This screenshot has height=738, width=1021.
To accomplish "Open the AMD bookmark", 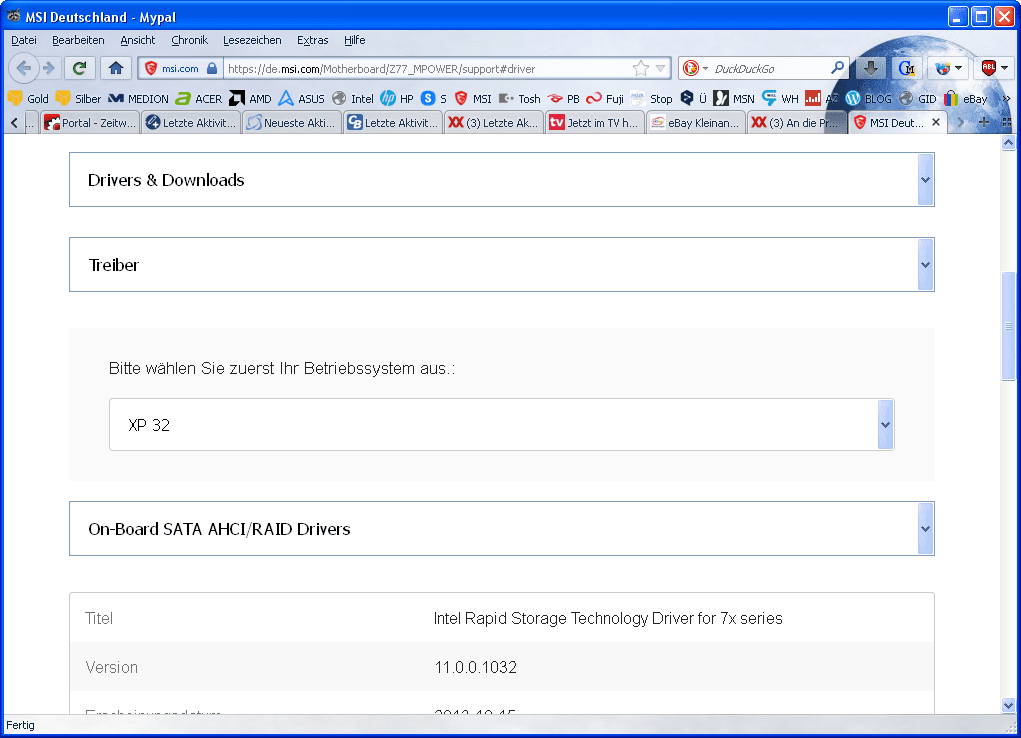I will click(251, 99).
